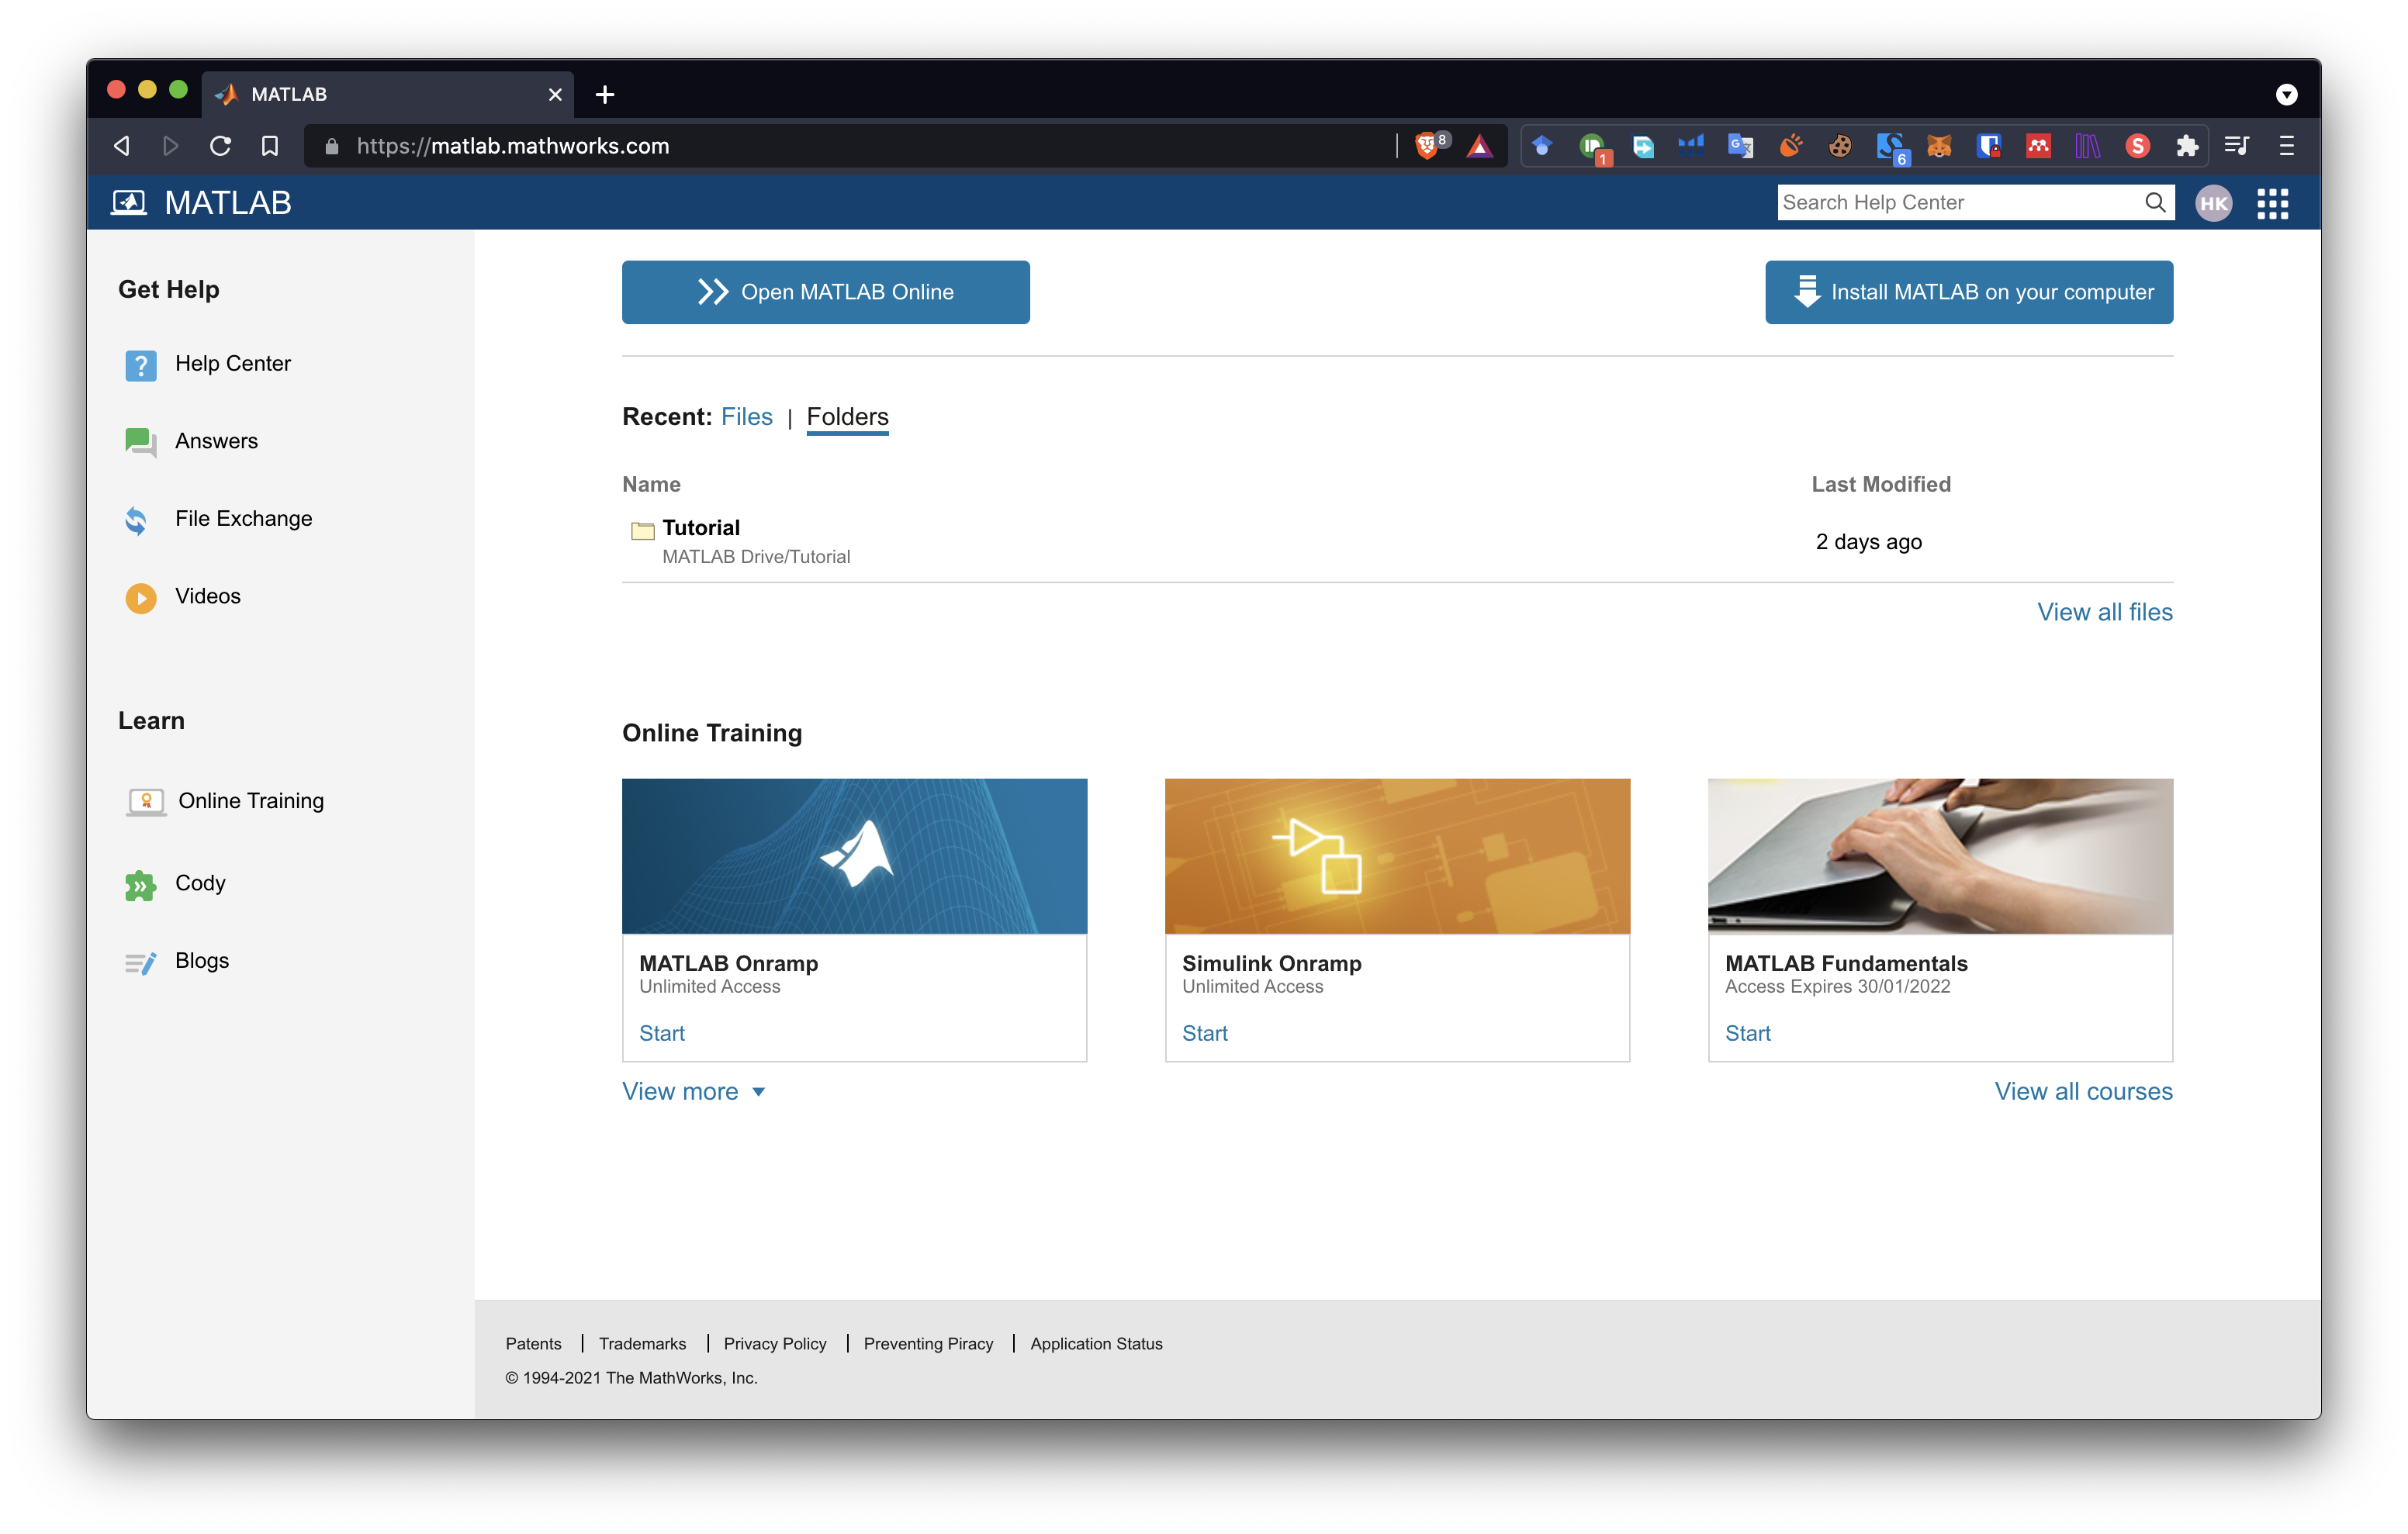
Task: Open the Extensions puzzle piece menu
Action: point(2187,146)
